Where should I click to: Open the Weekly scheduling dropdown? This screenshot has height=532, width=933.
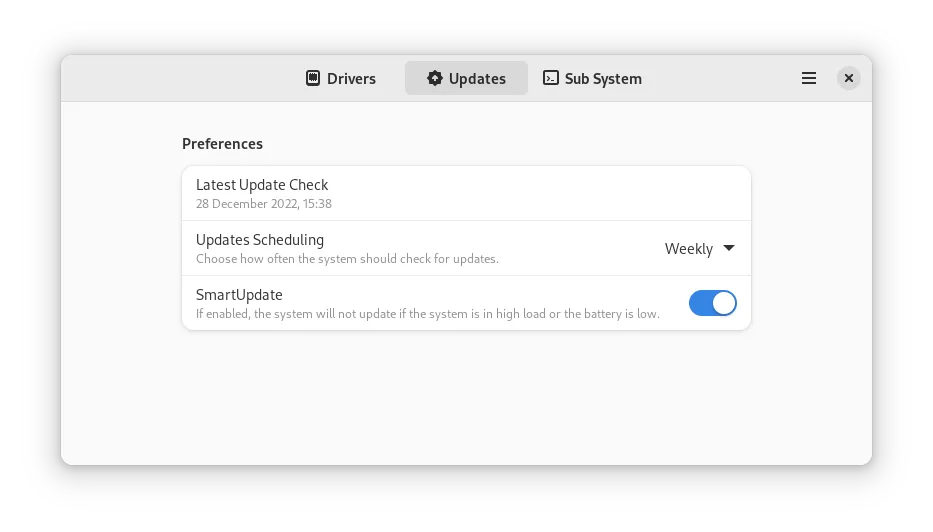tap(699, 249)
